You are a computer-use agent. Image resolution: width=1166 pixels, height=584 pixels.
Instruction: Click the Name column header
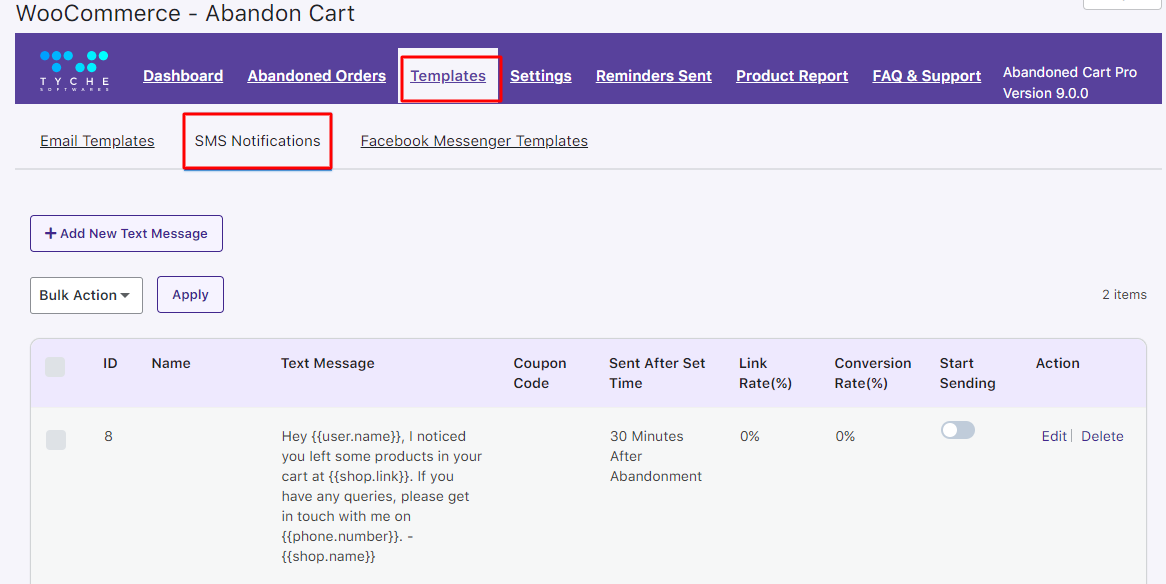tap(171, 363)
